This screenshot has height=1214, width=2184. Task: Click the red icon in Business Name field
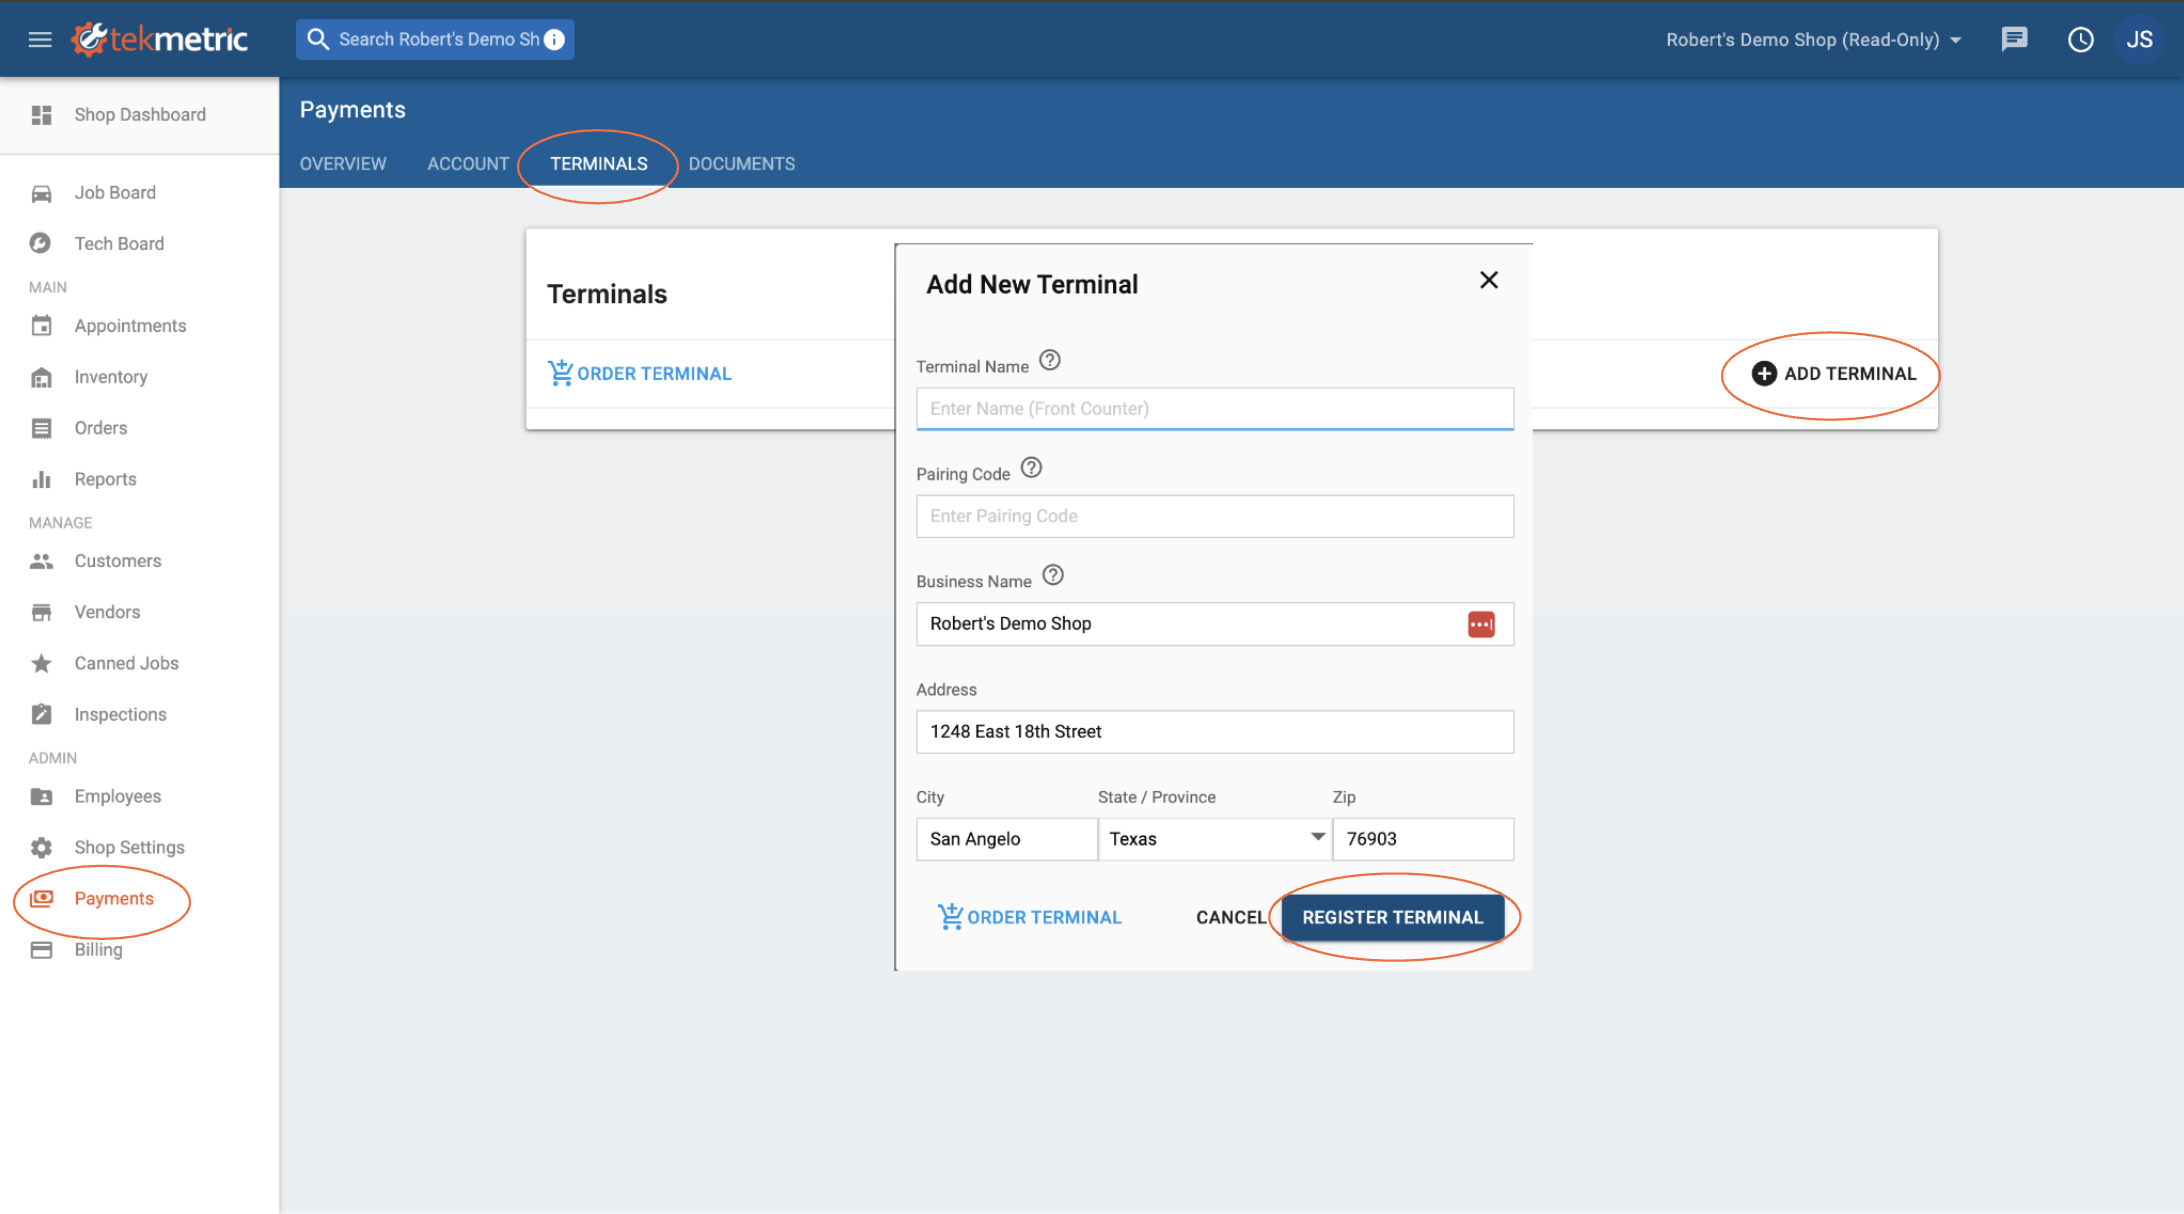pyautogui.click(x=1480, y=624)
